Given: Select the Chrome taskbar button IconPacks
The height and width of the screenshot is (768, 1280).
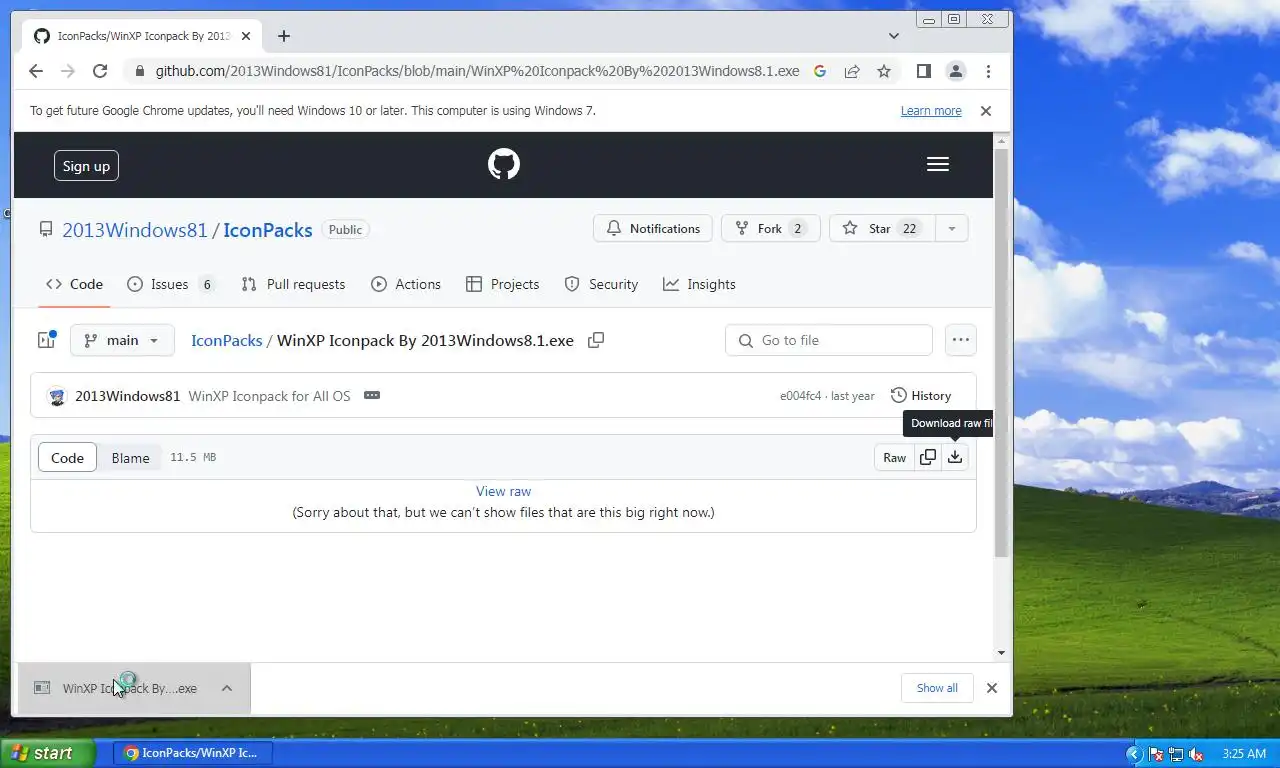Looking at the screenshot, I should (x=193, y=753).
